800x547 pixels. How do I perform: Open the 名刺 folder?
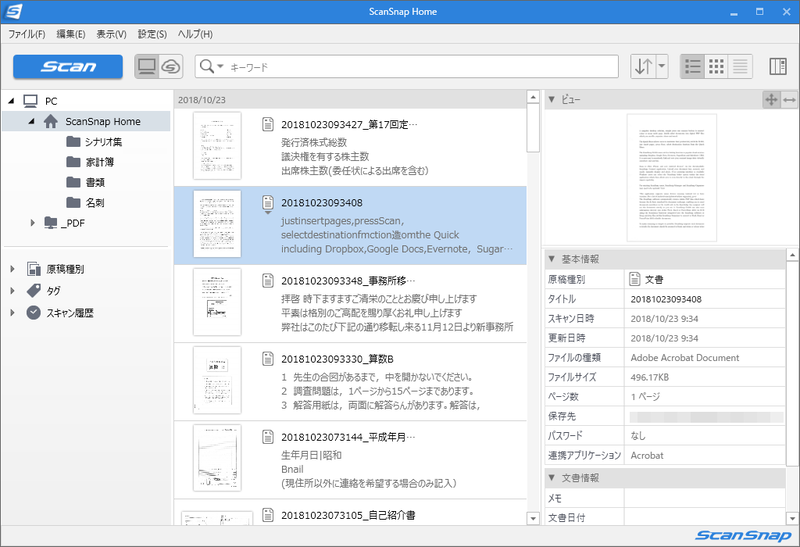tap(85, 203)
